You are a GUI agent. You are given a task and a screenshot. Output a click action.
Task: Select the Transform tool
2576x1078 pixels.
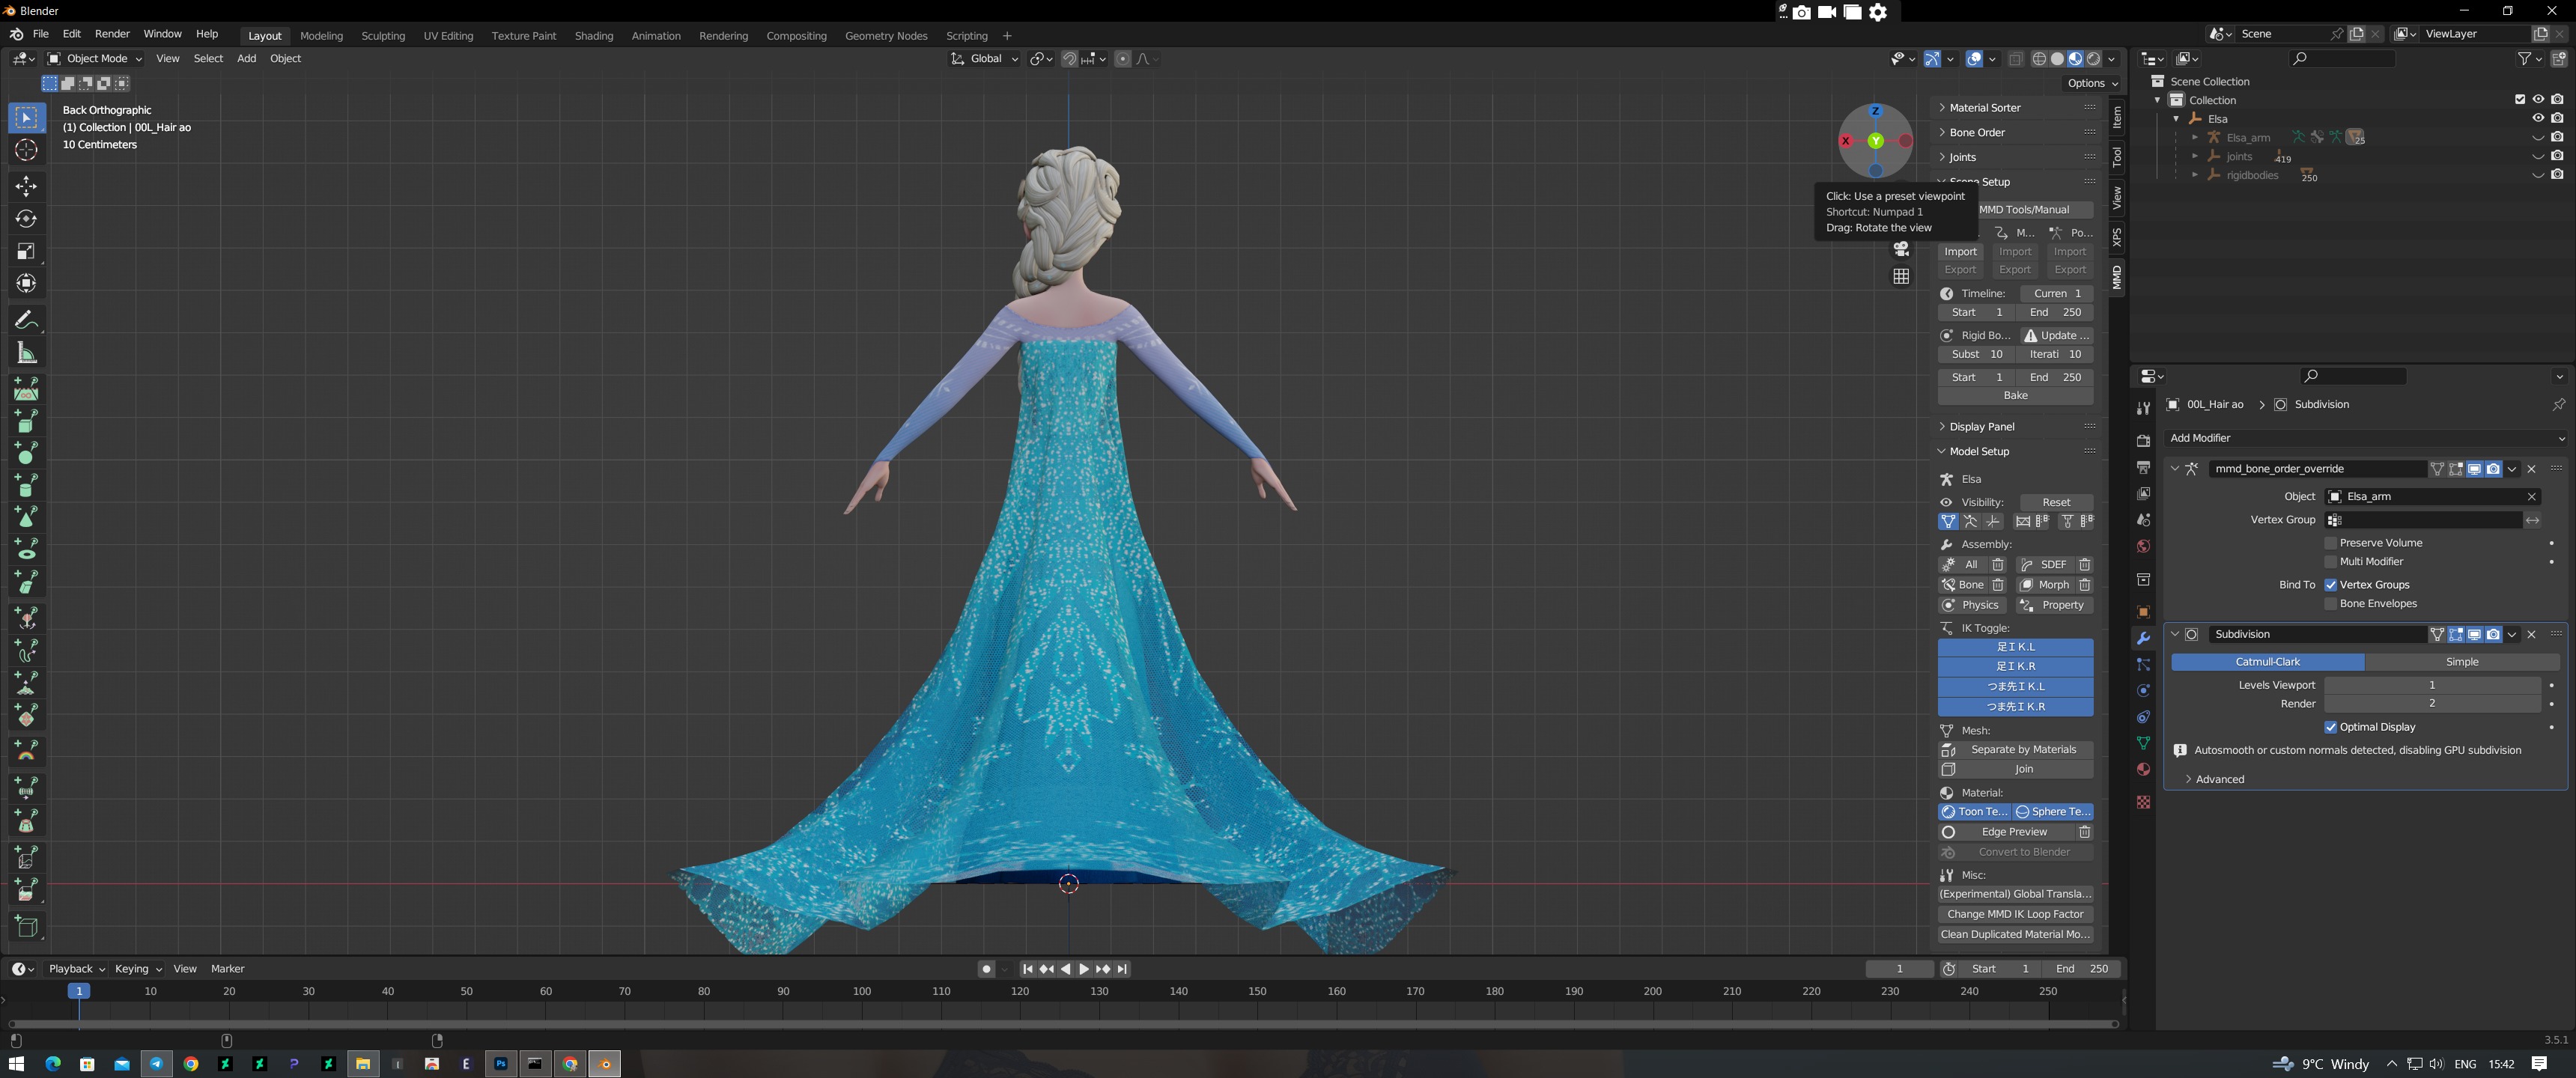pyautogui.click(x=26, y=283)
